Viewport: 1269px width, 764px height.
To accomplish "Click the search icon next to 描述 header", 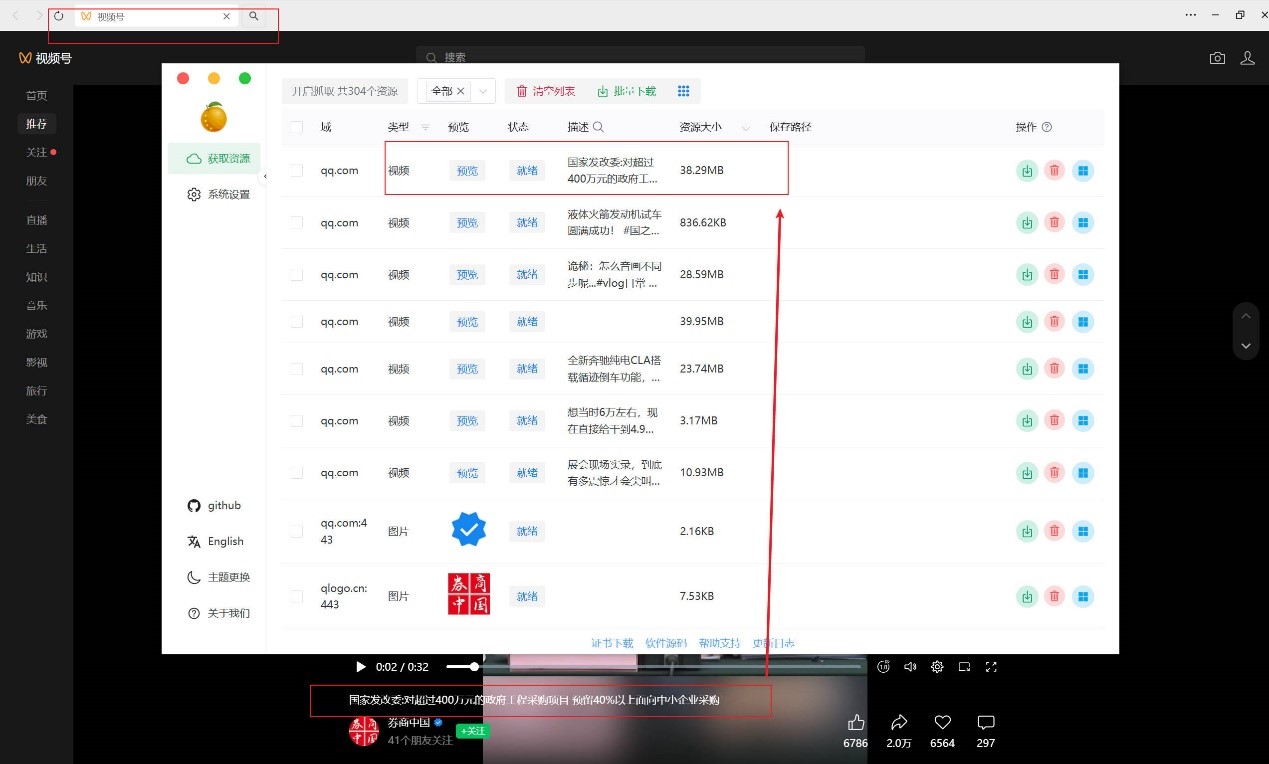I will tap(599, 127).
